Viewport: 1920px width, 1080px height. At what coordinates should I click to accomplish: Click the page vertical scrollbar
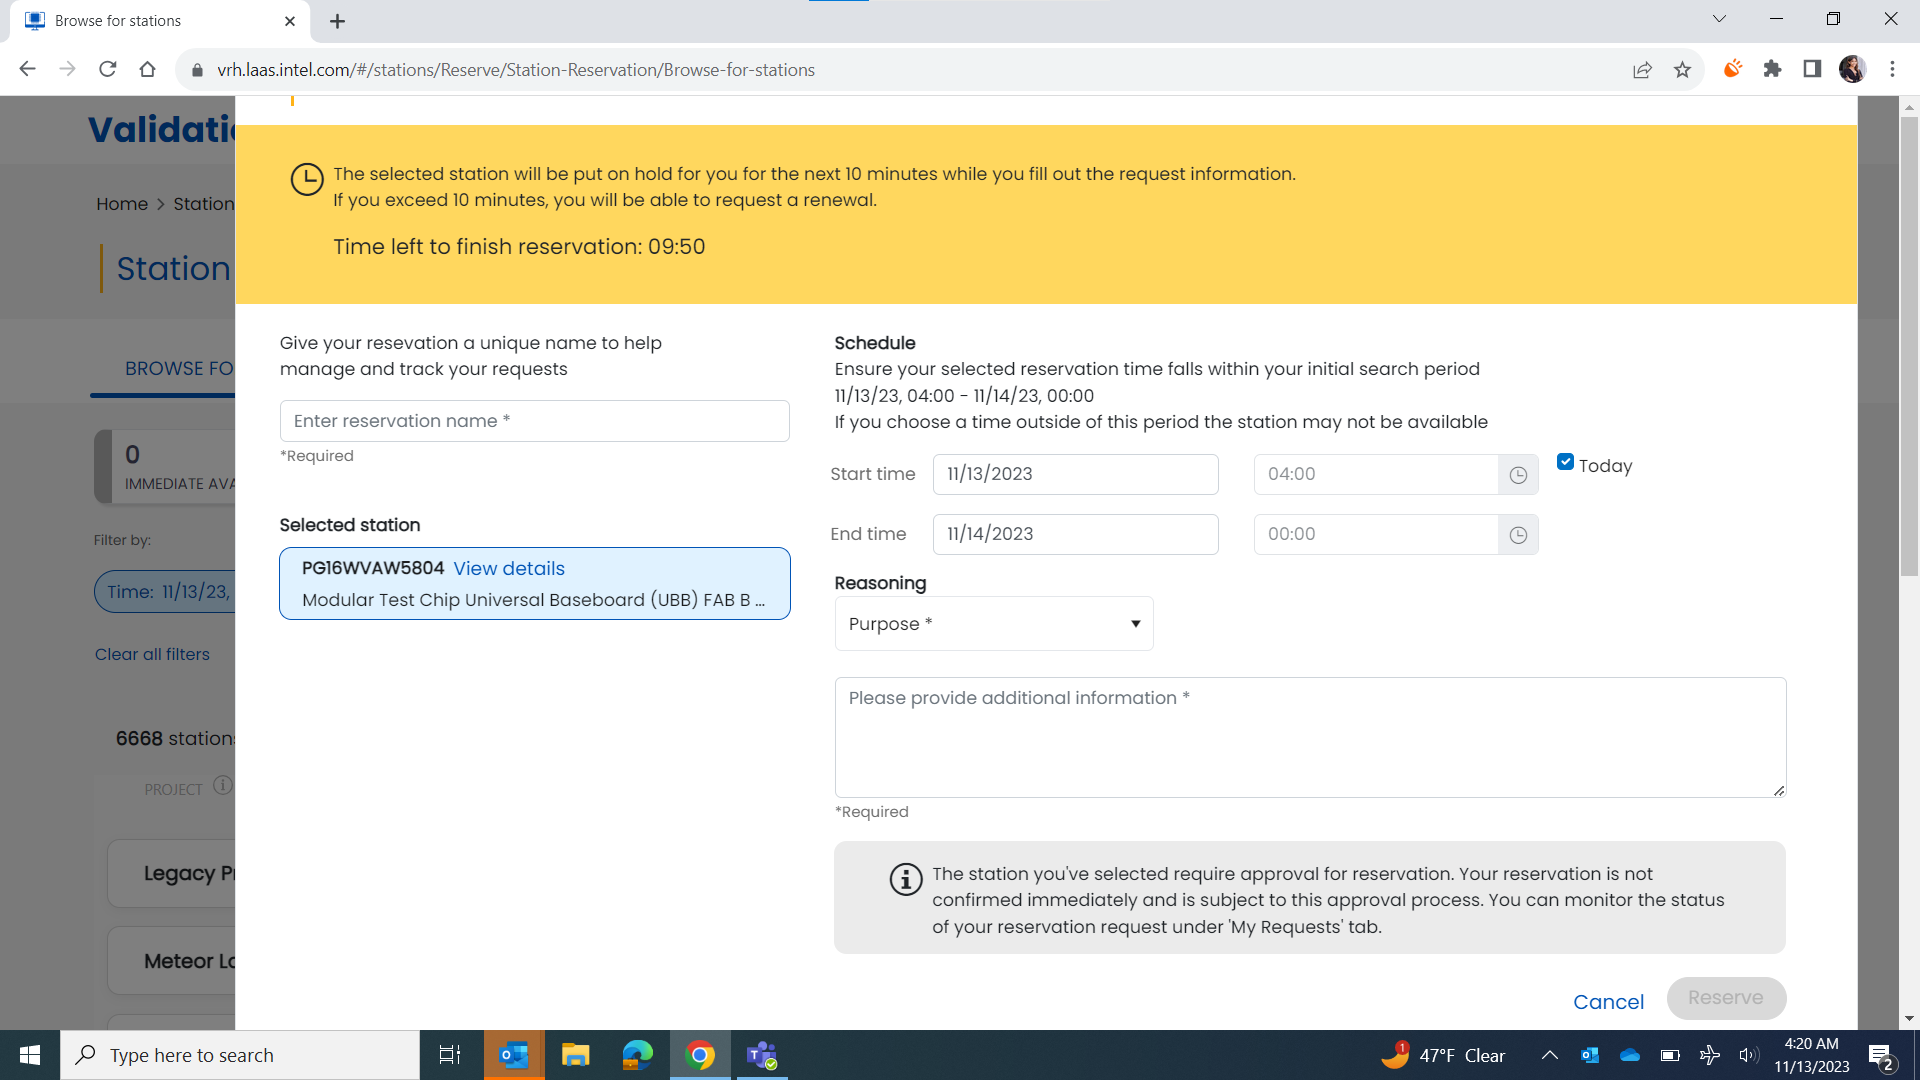coord(1909,345)
